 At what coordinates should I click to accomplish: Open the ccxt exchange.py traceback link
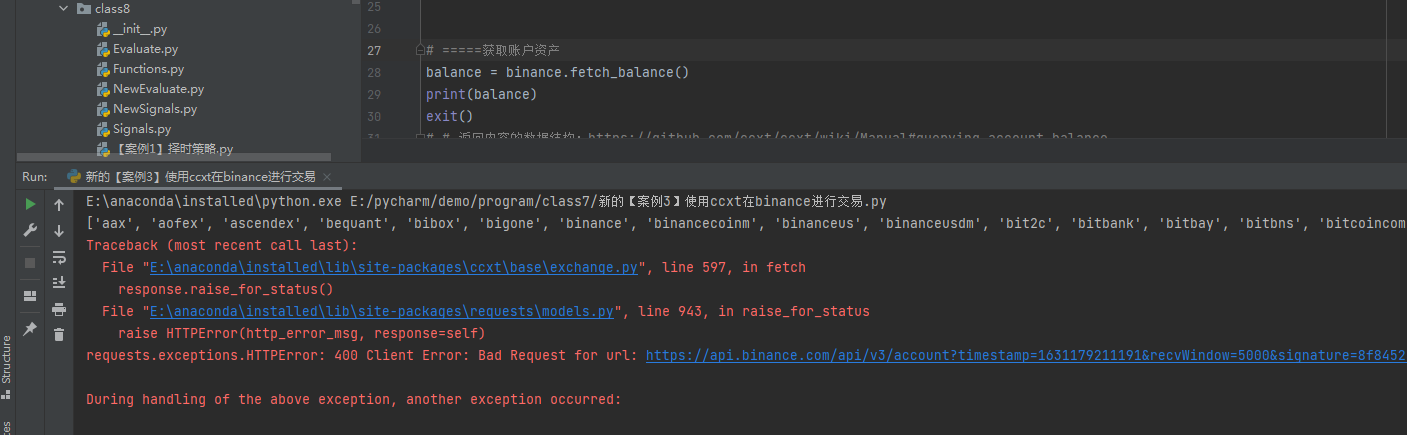394,267
